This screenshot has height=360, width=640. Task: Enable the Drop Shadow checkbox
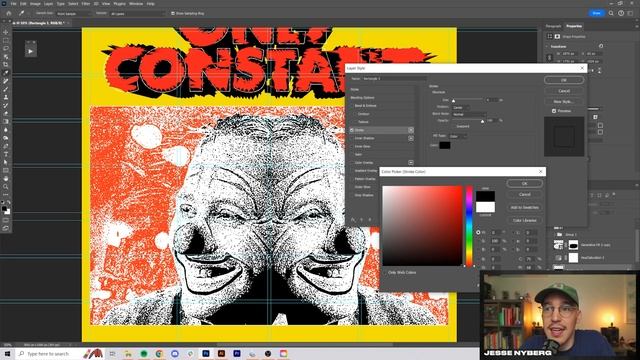(352, 196)
